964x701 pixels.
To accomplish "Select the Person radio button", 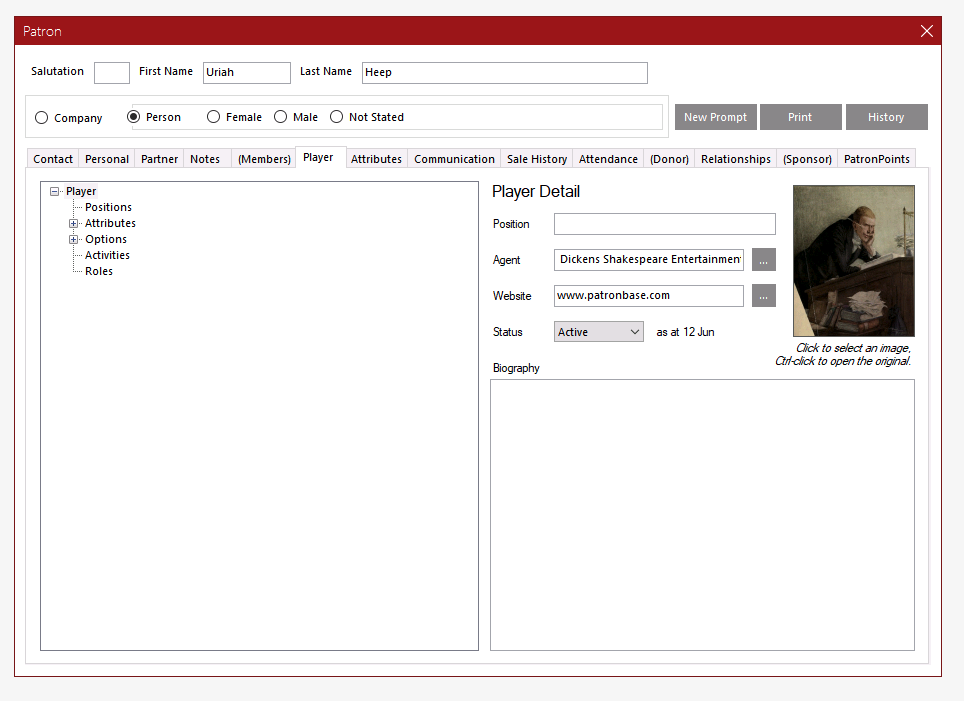I will pos(133,116).
